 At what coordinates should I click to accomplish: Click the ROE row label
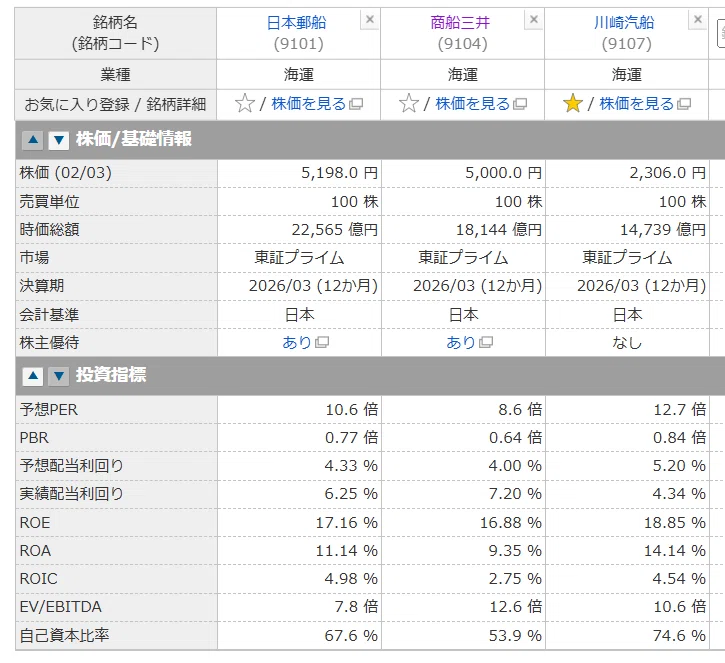35,523
